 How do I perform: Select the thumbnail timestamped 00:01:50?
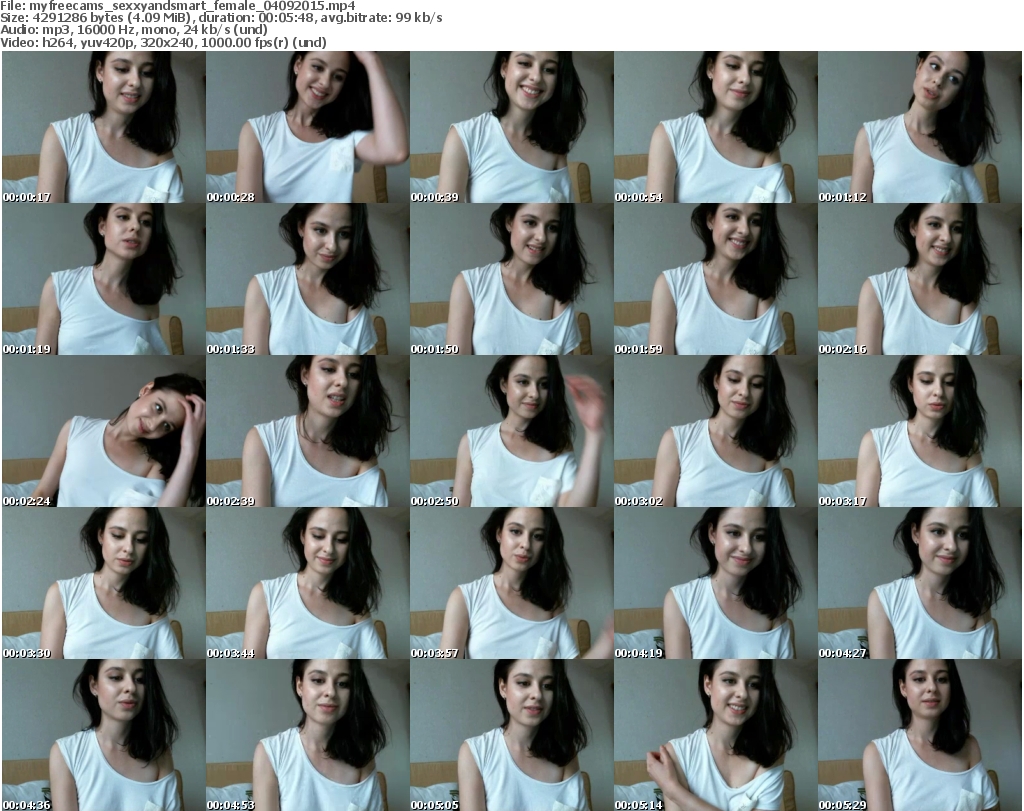pyautogui.click(x=511, y=279)
